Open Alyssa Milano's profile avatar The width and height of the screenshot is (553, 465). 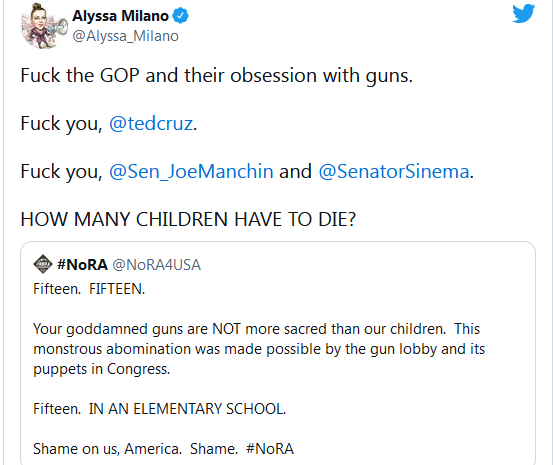tap(44, 25)
